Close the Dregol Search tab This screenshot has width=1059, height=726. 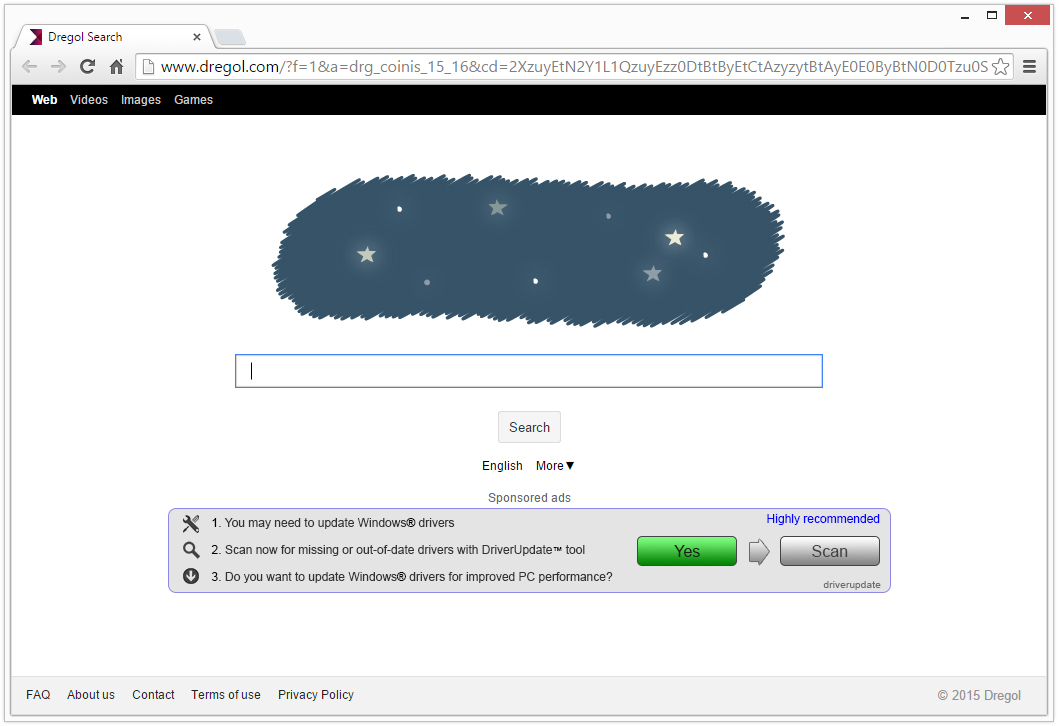(x=197, y=37)
